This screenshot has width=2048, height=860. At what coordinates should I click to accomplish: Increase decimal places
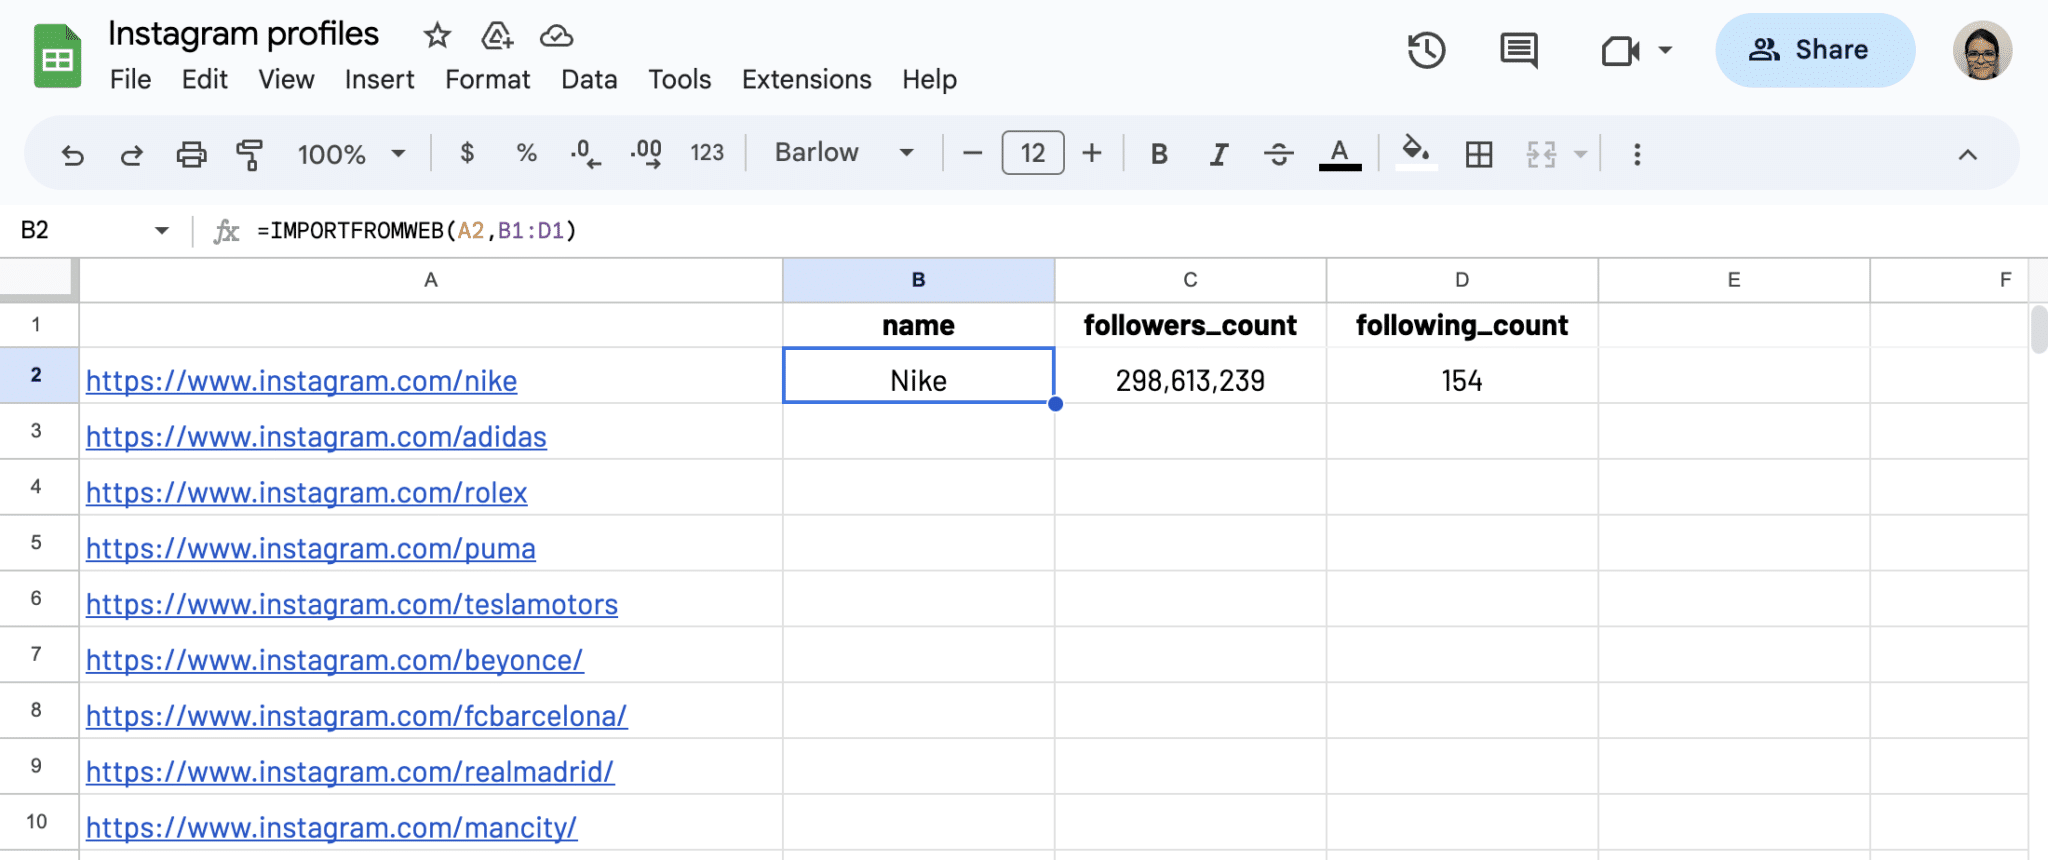coord(646,153)
